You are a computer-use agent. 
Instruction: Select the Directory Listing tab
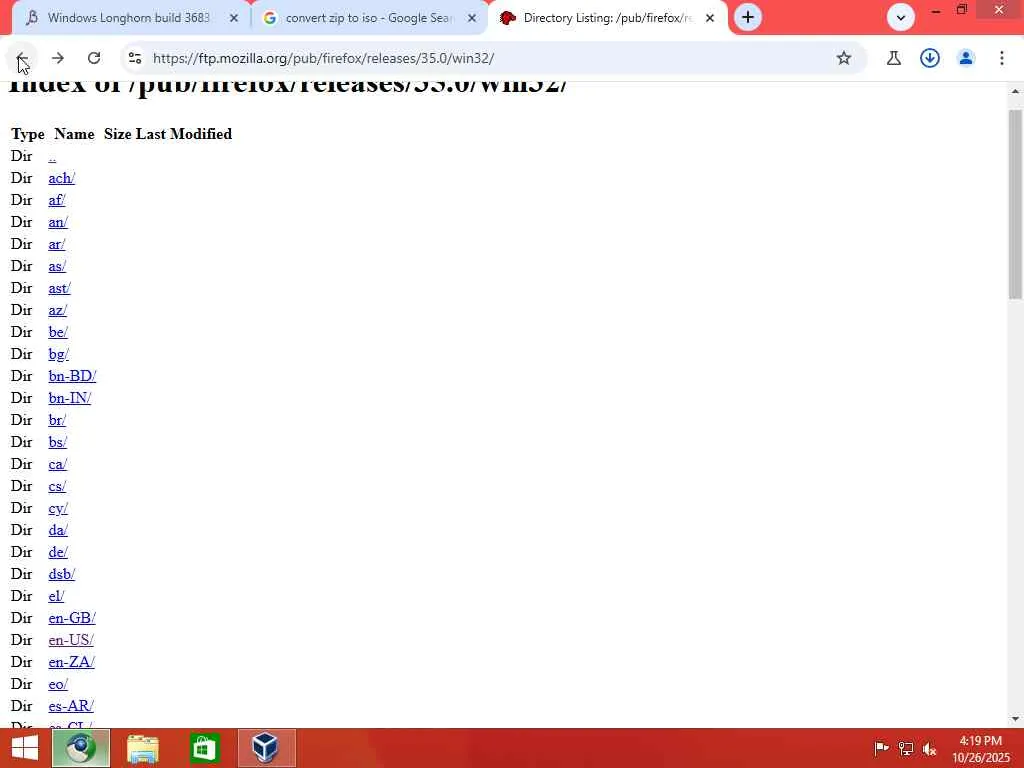point(607,18)
